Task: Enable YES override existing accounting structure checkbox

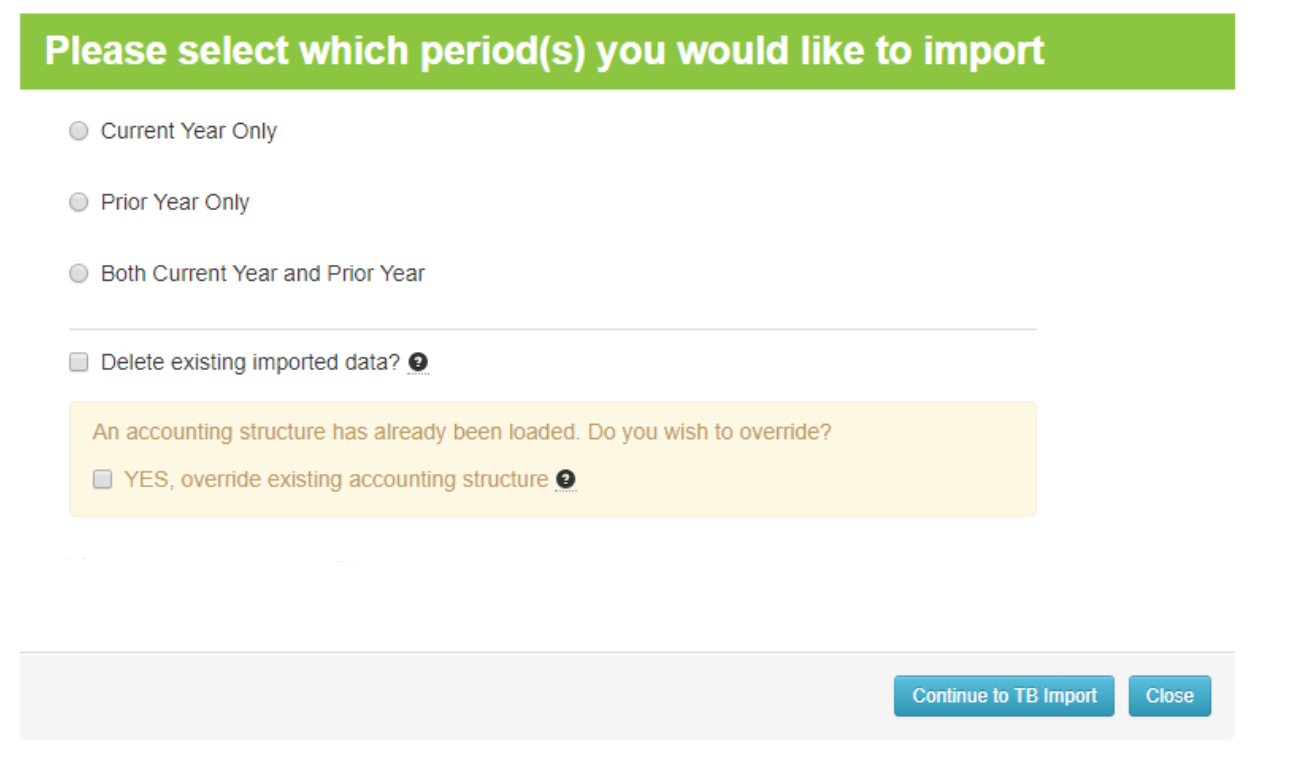Action: 102,480
